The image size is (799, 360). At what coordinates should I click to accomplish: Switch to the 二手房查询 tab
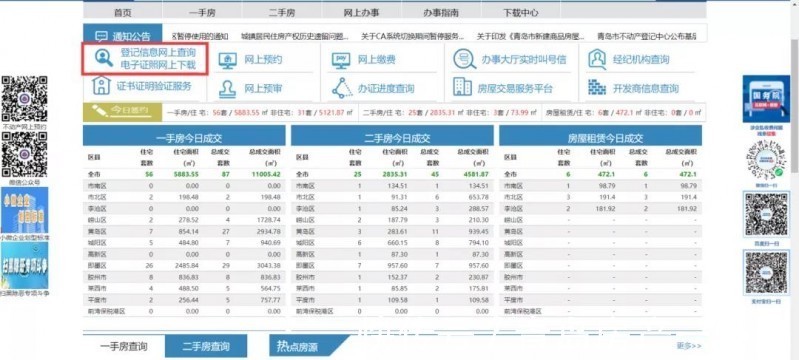coord(206,347)
